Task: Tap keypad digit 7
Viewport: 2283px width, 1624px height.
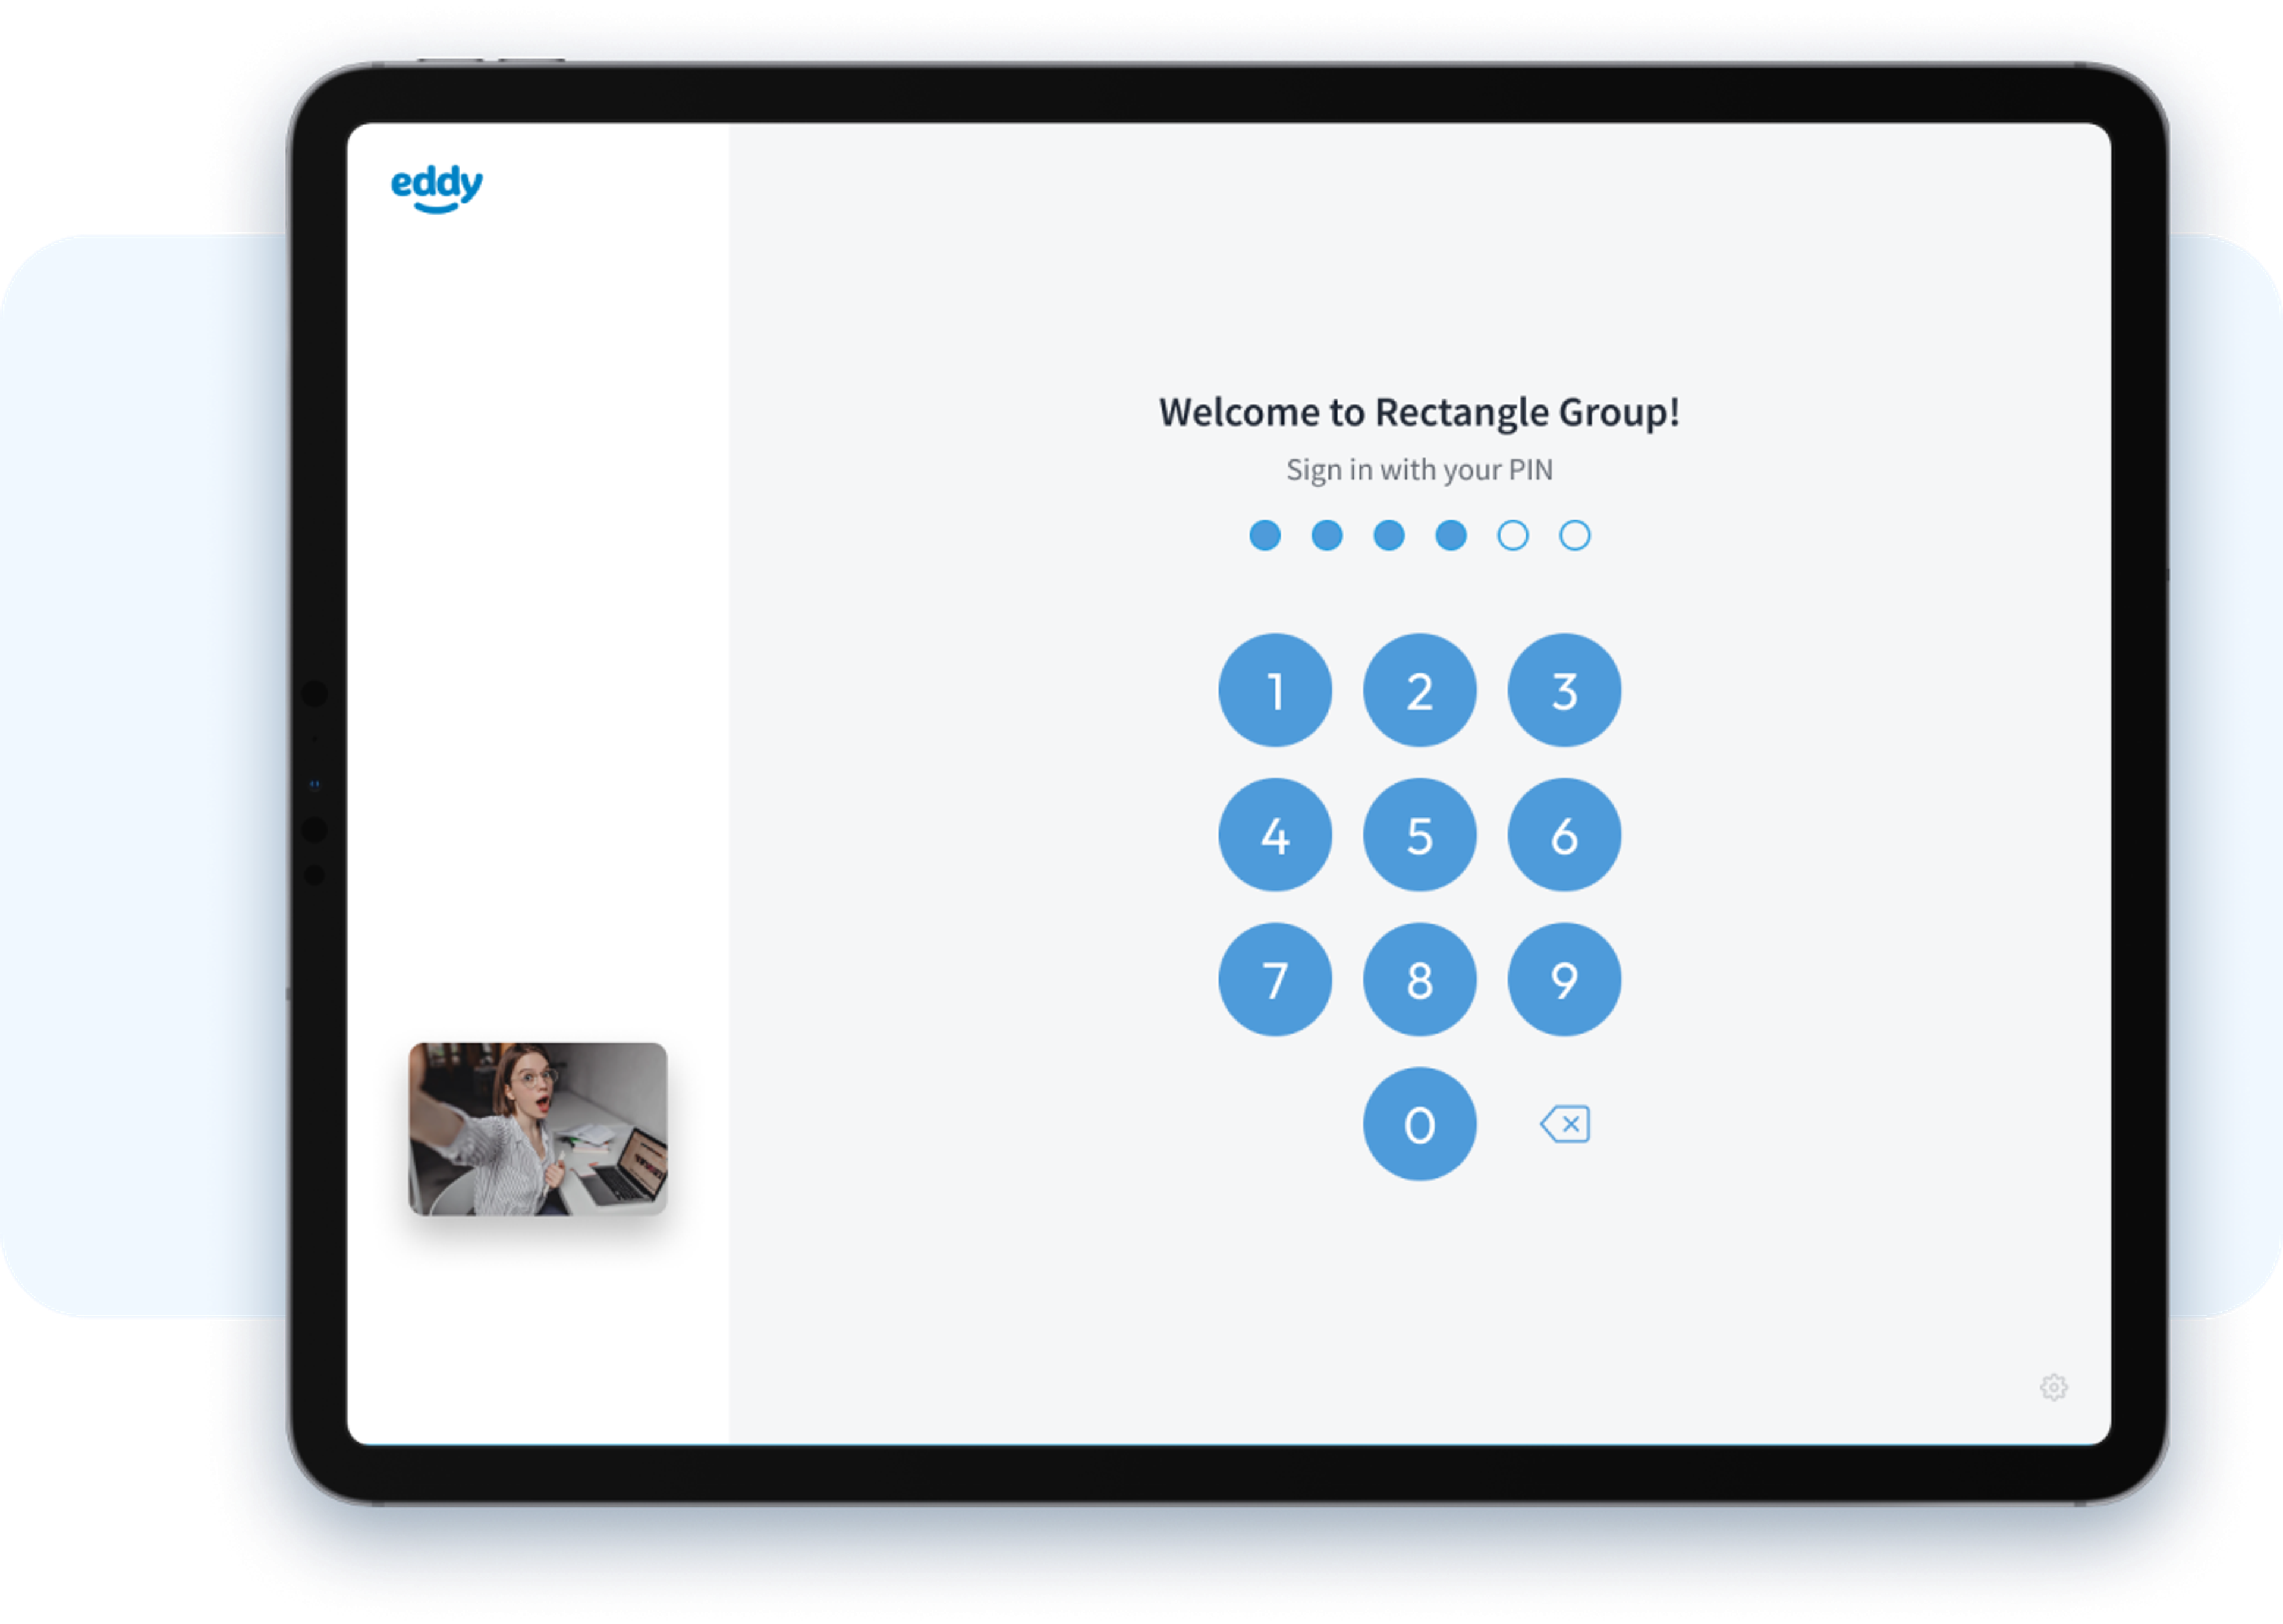Action: coord(1275,979)
